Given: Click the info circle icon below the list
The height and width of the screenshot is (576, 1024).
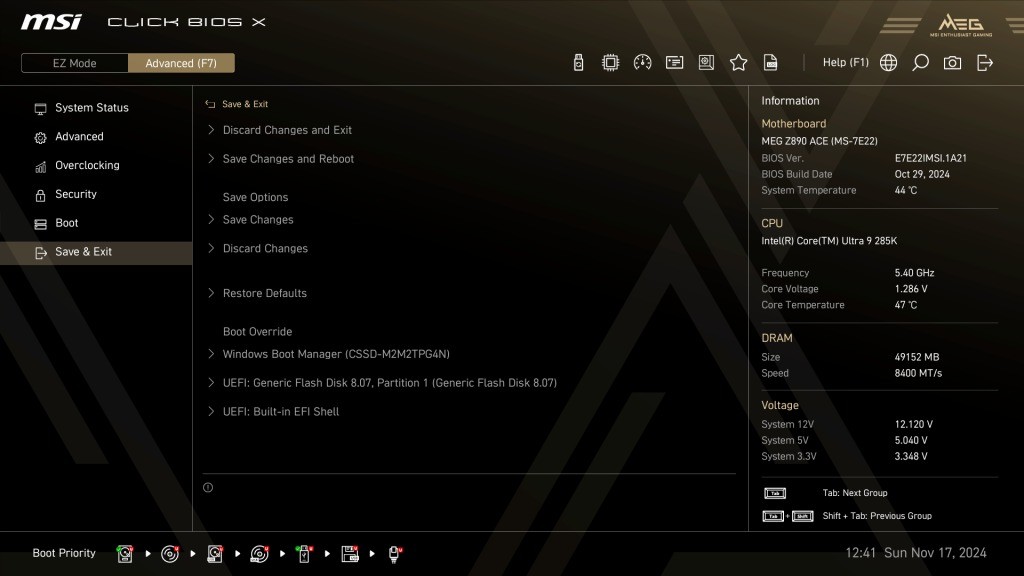Looking at the screenshot, I should 208,487.
